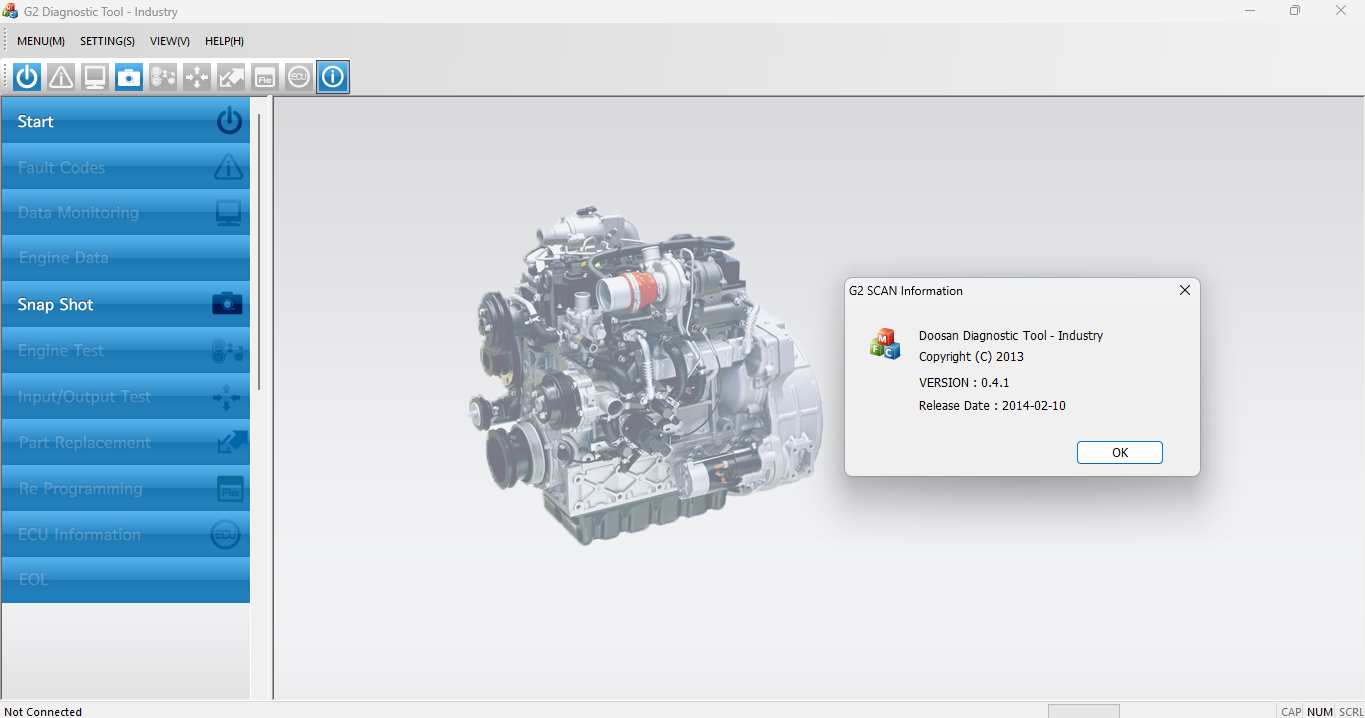The image size is (1365, 718).
Task: Click OK in G2 SCAN Information dialog
Action: (x=1120, y=453)
